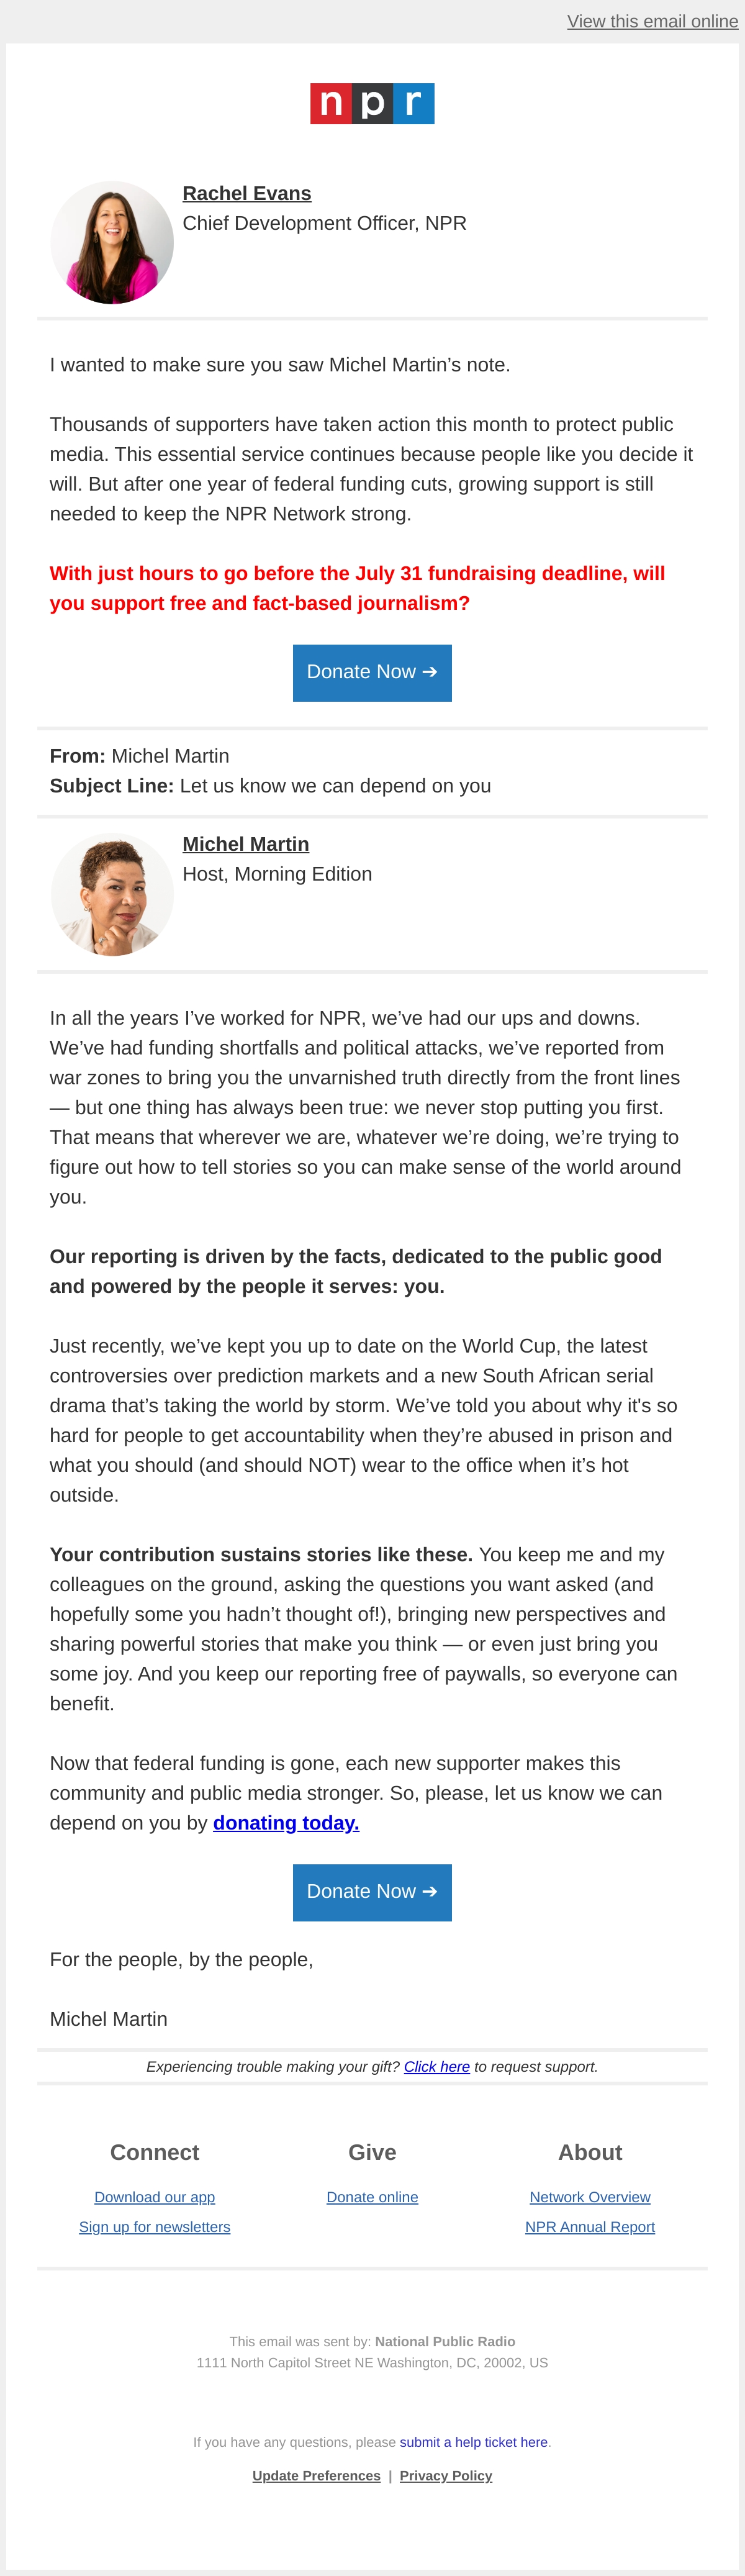The width and height of the screenshot is (745, 2576).
Task: Open Privacy Policy link
Action: 446,2475
